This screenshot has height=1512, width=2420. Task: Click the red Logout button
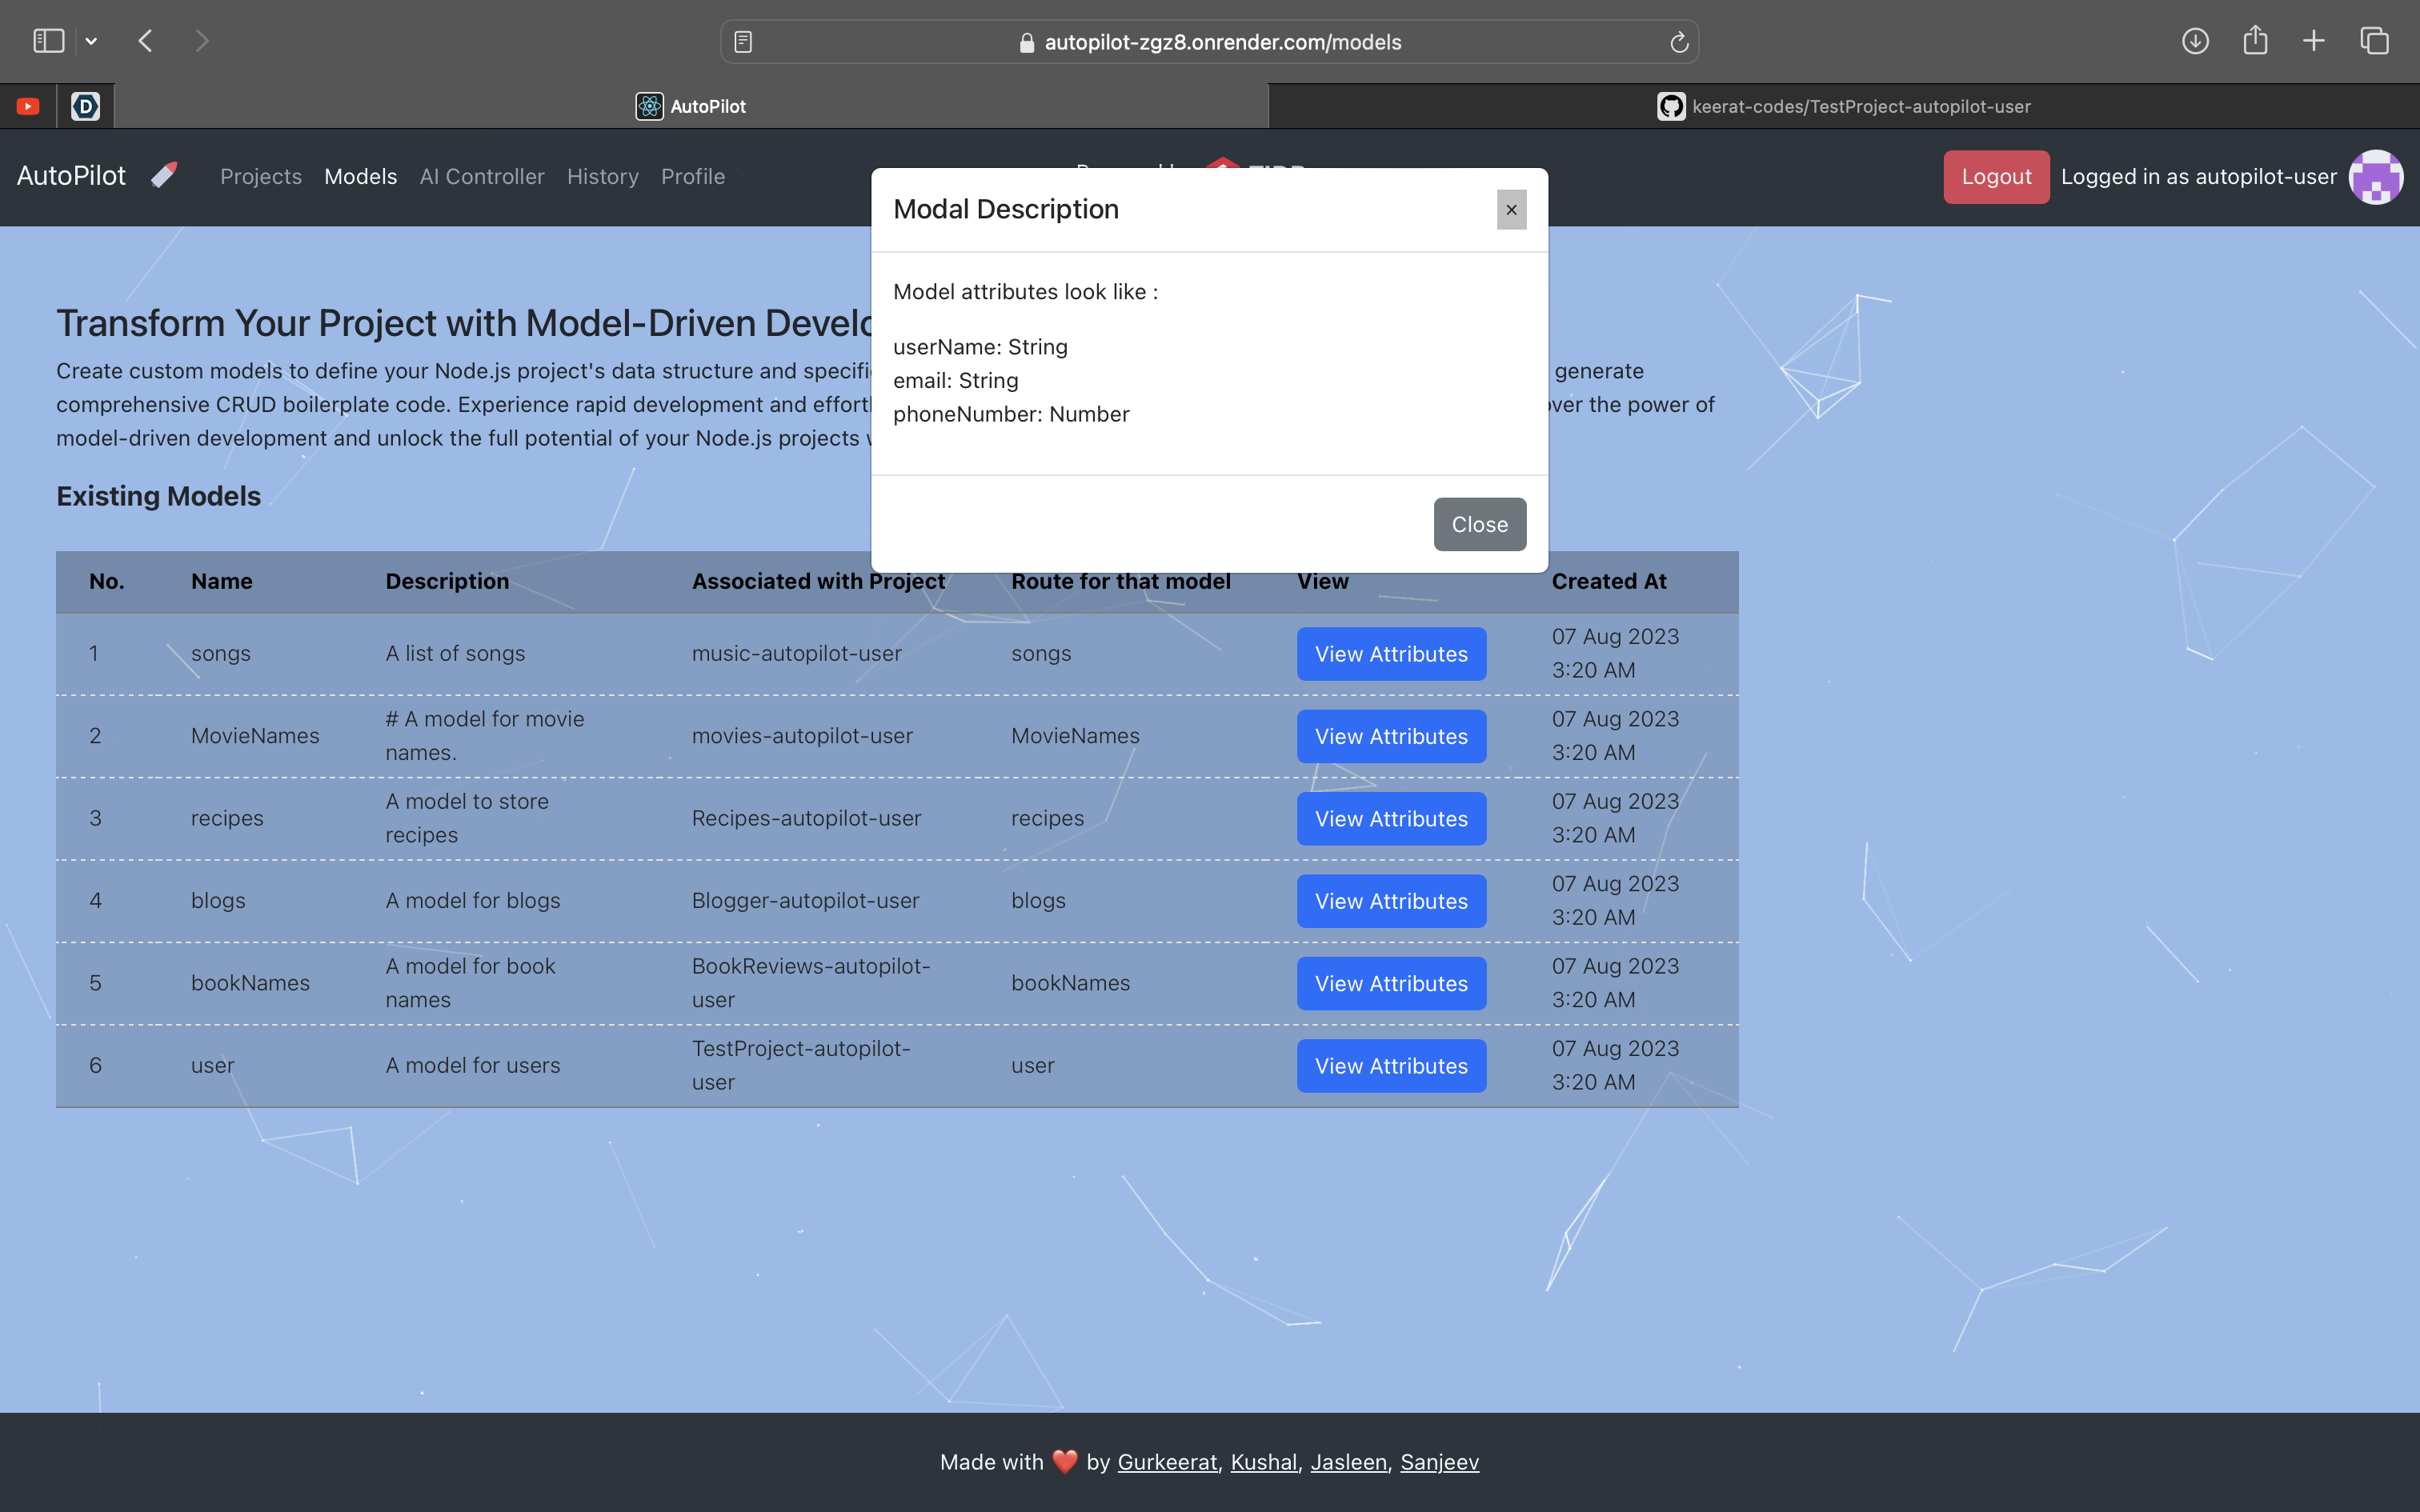pos(1995,176)
